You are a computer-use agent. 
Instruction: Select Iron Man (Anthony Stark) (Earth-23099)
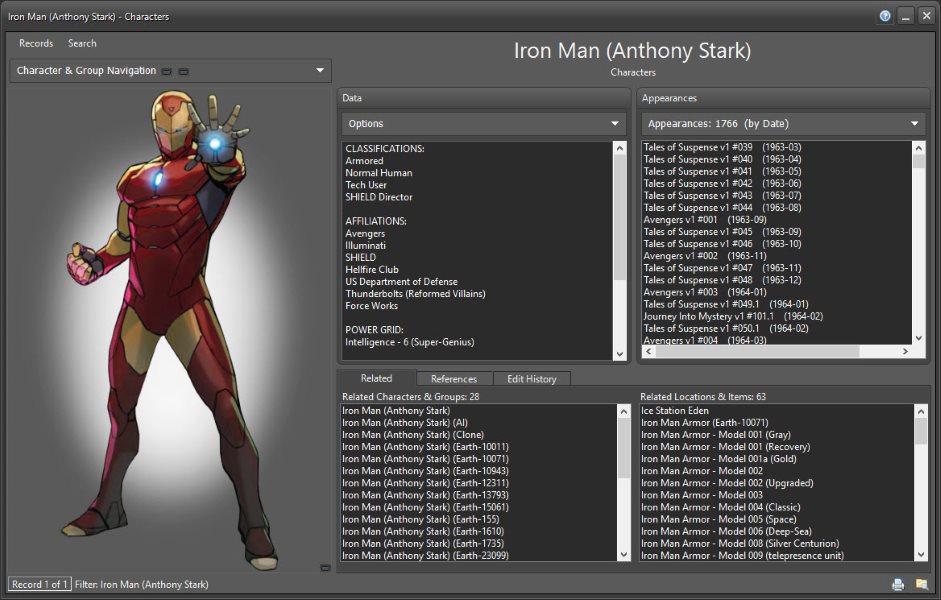[425, 556]
